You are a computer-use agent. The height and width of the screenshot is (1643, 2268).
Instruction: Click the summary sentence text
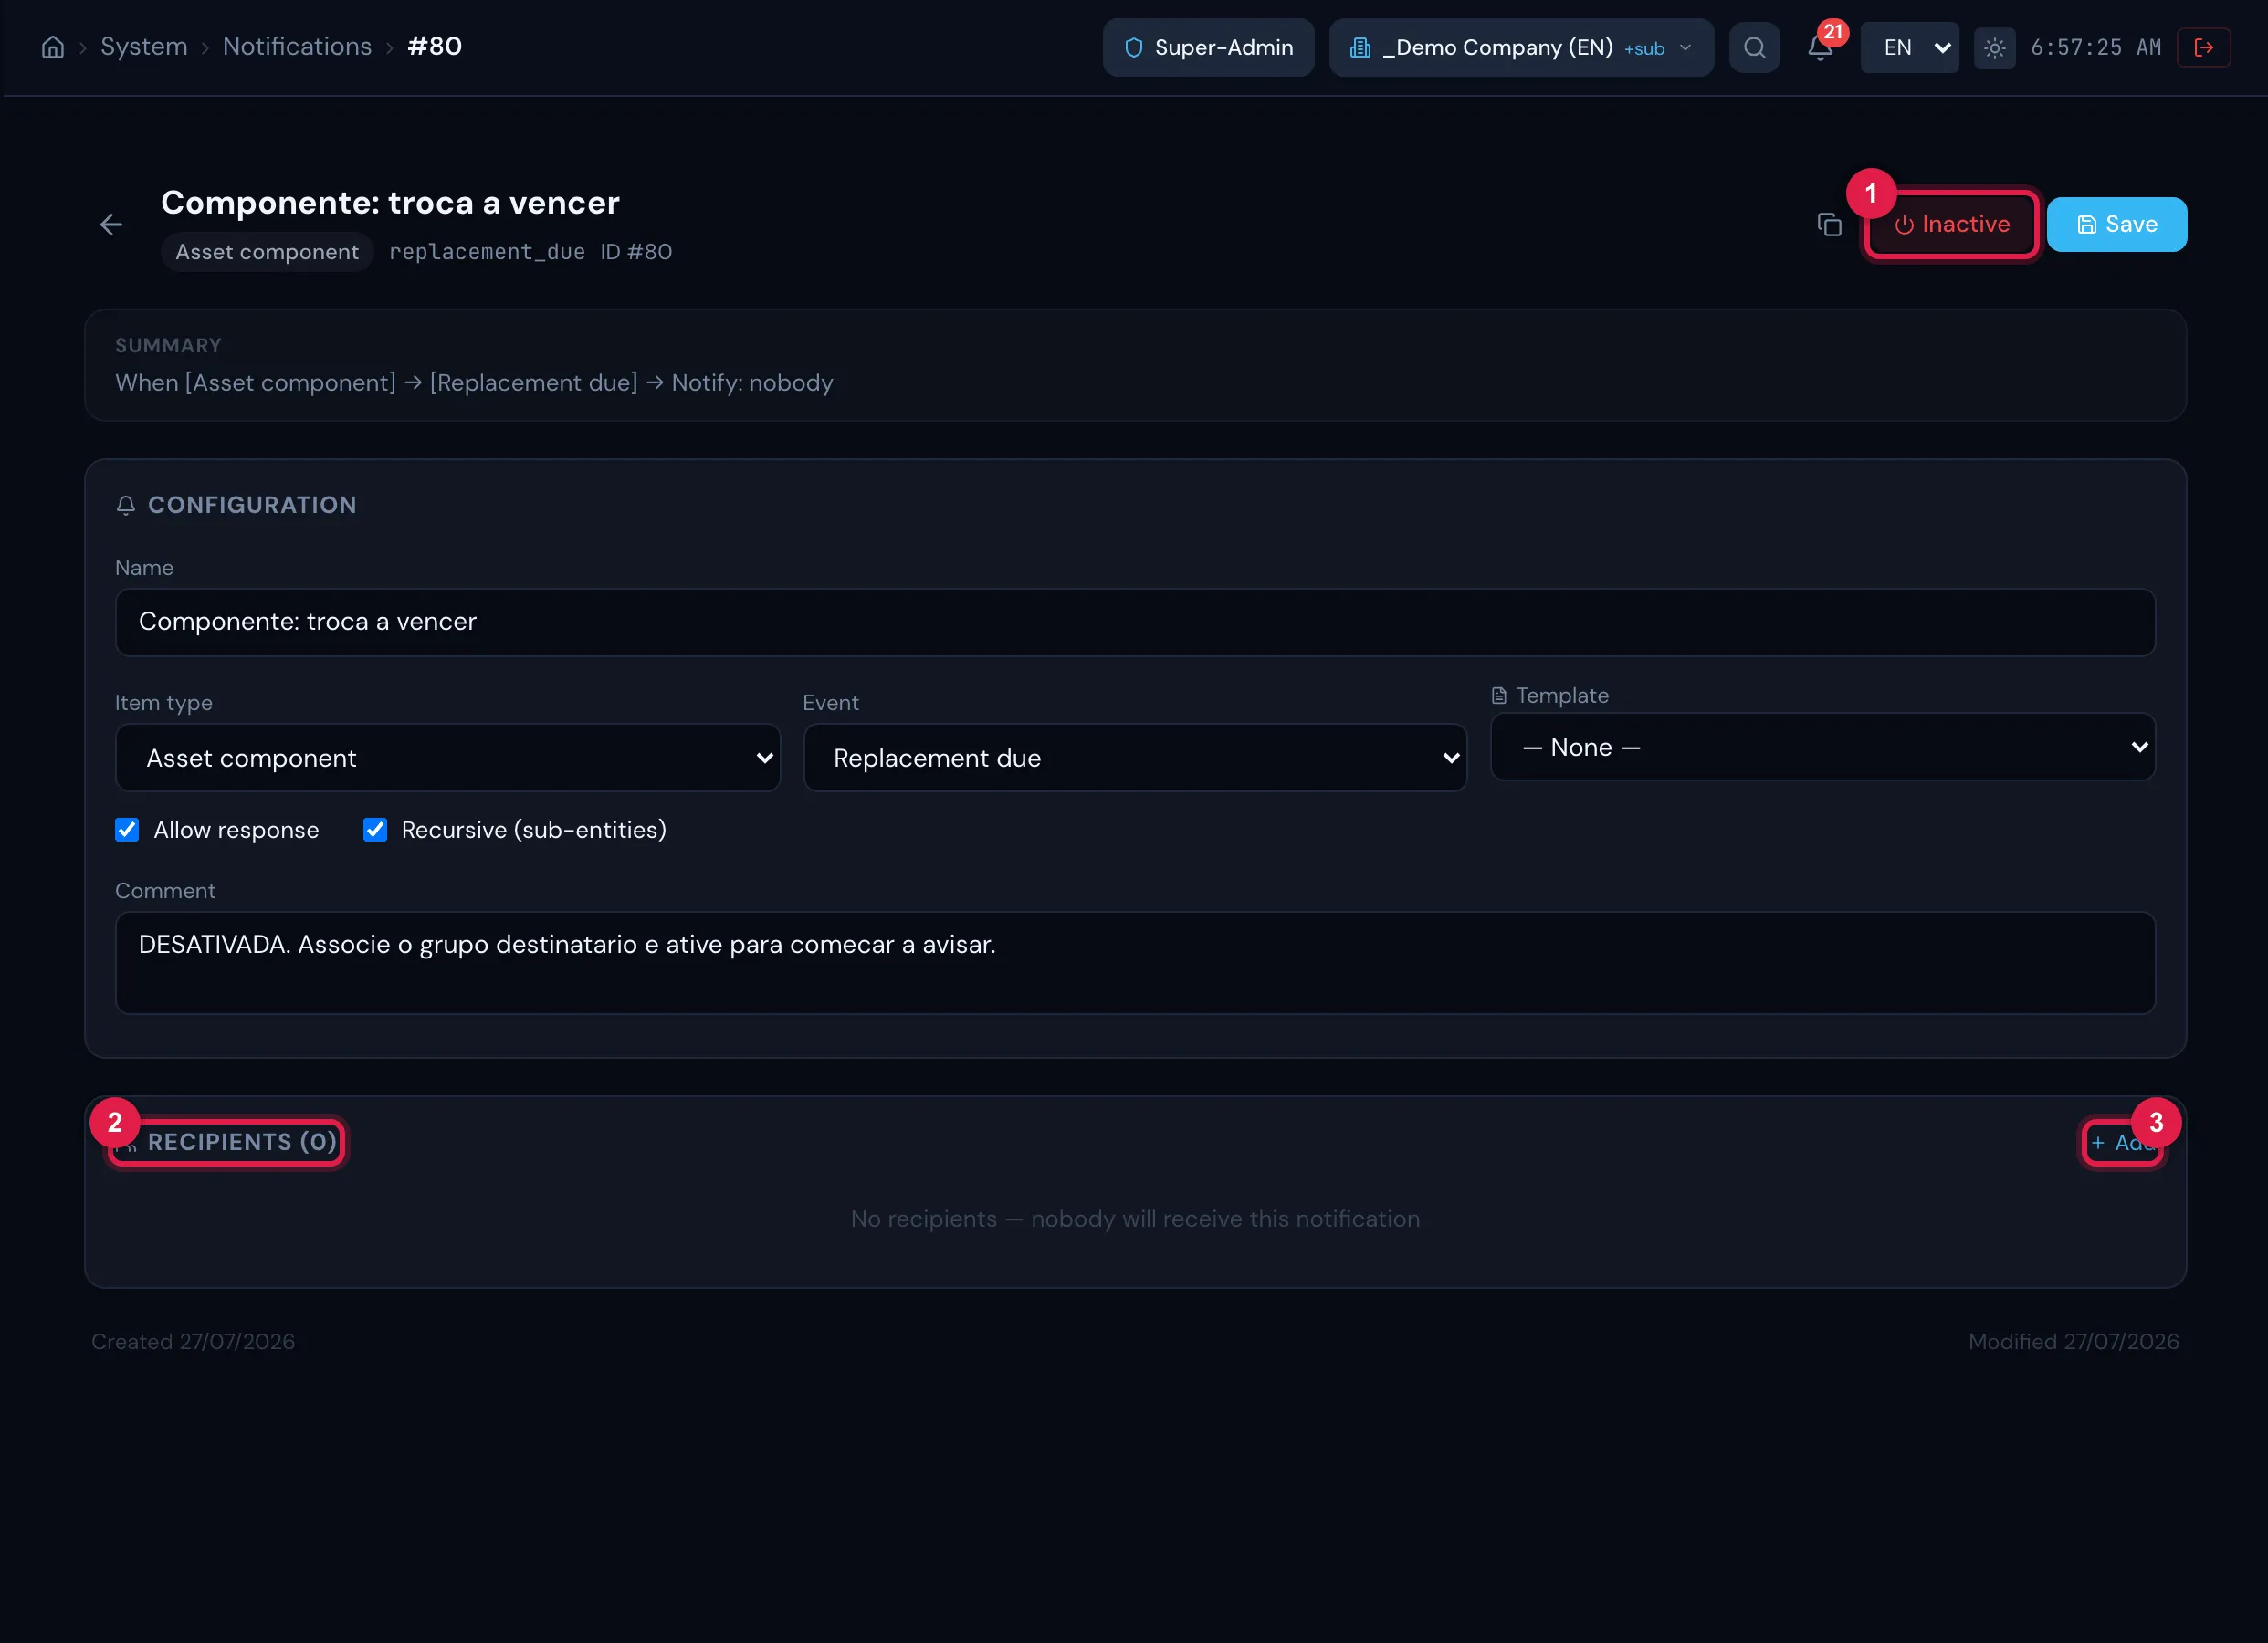[474, 383]
